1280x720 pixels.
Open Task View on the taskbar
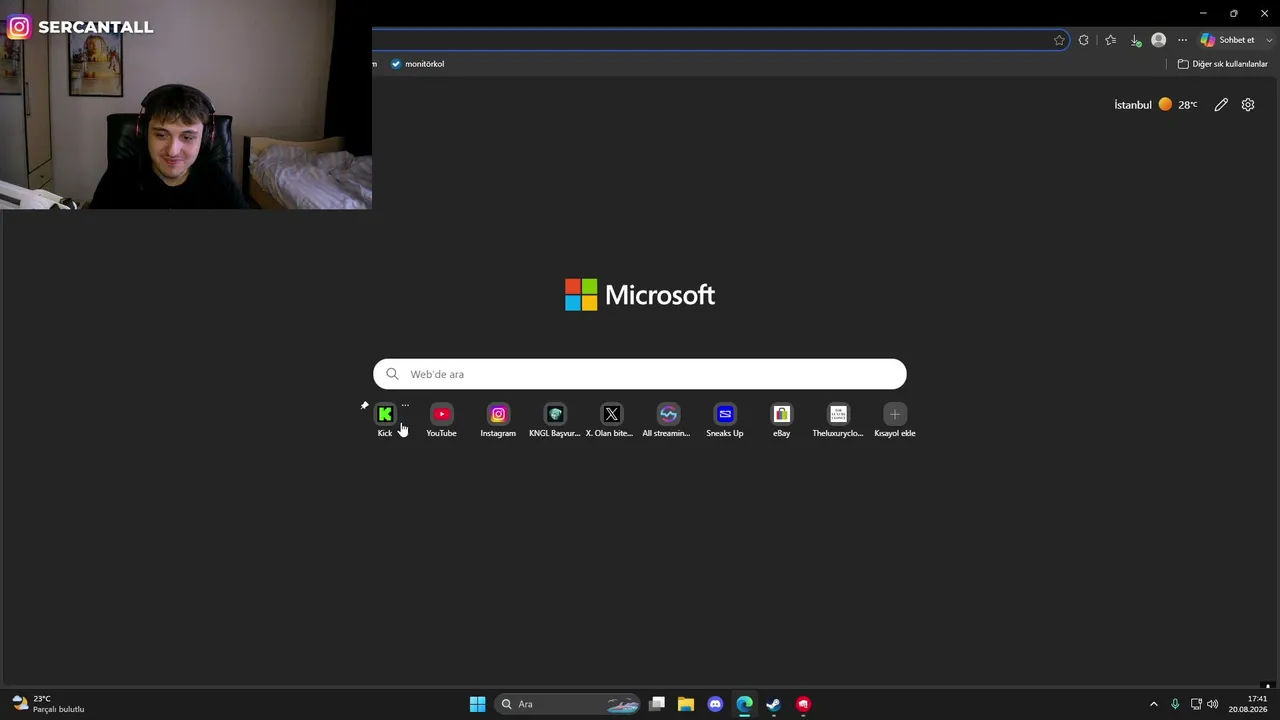657,704
